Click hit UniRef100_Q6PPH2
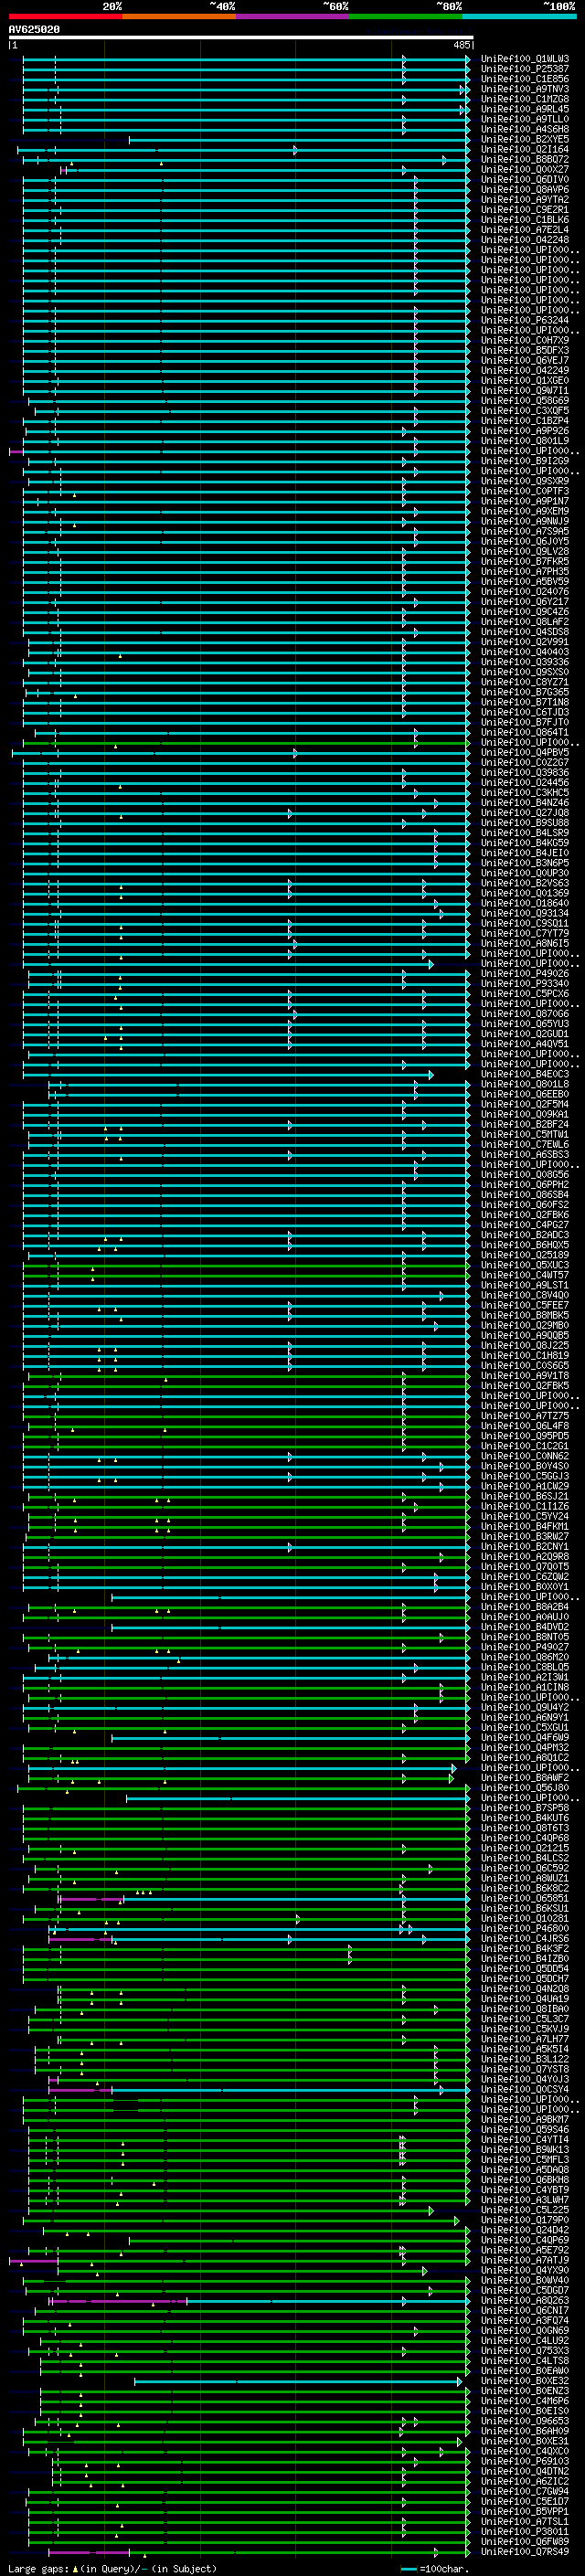The image size is (585, 2576). pyautogui.click(x=525, y=1184)
